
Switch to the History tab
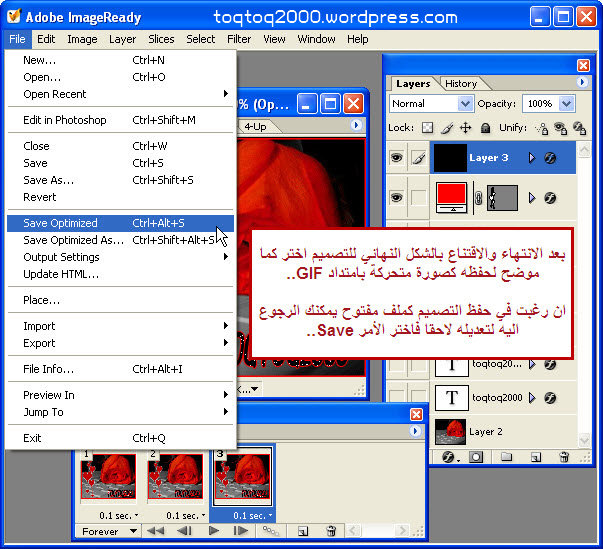pos(460,84)
